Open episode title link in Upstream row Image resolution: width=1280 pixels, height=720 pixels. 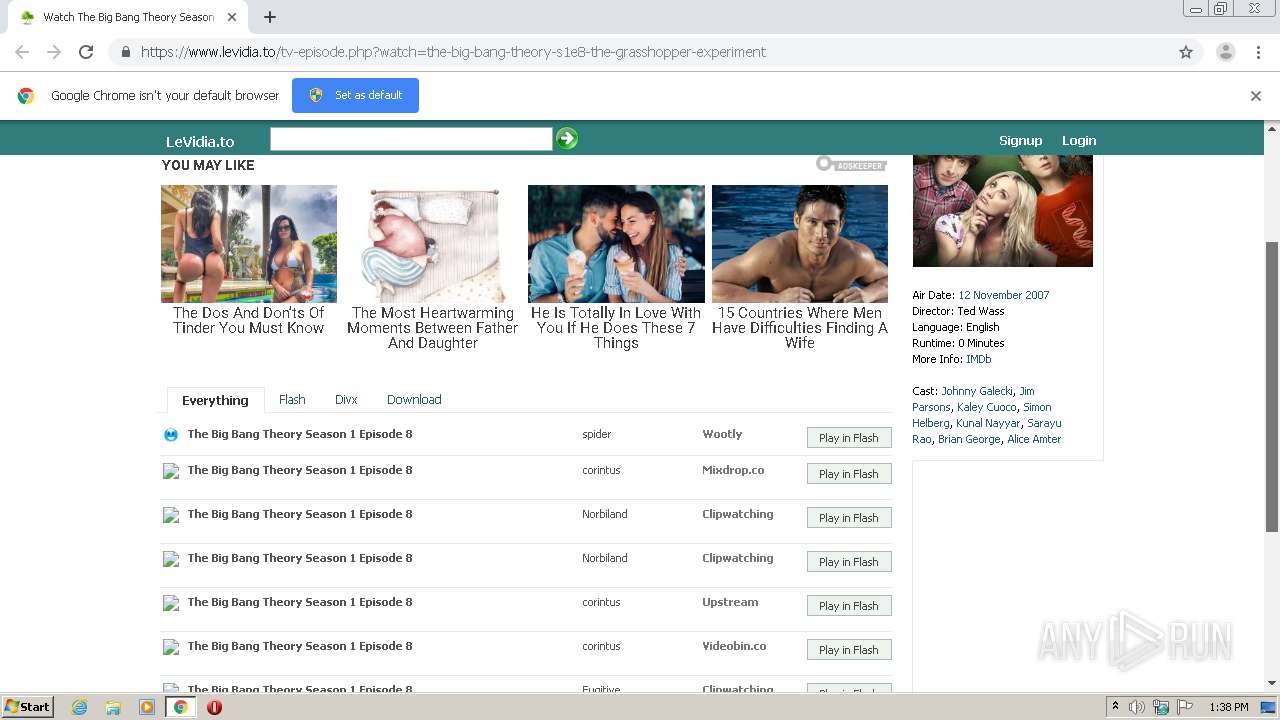coord(300,602)
